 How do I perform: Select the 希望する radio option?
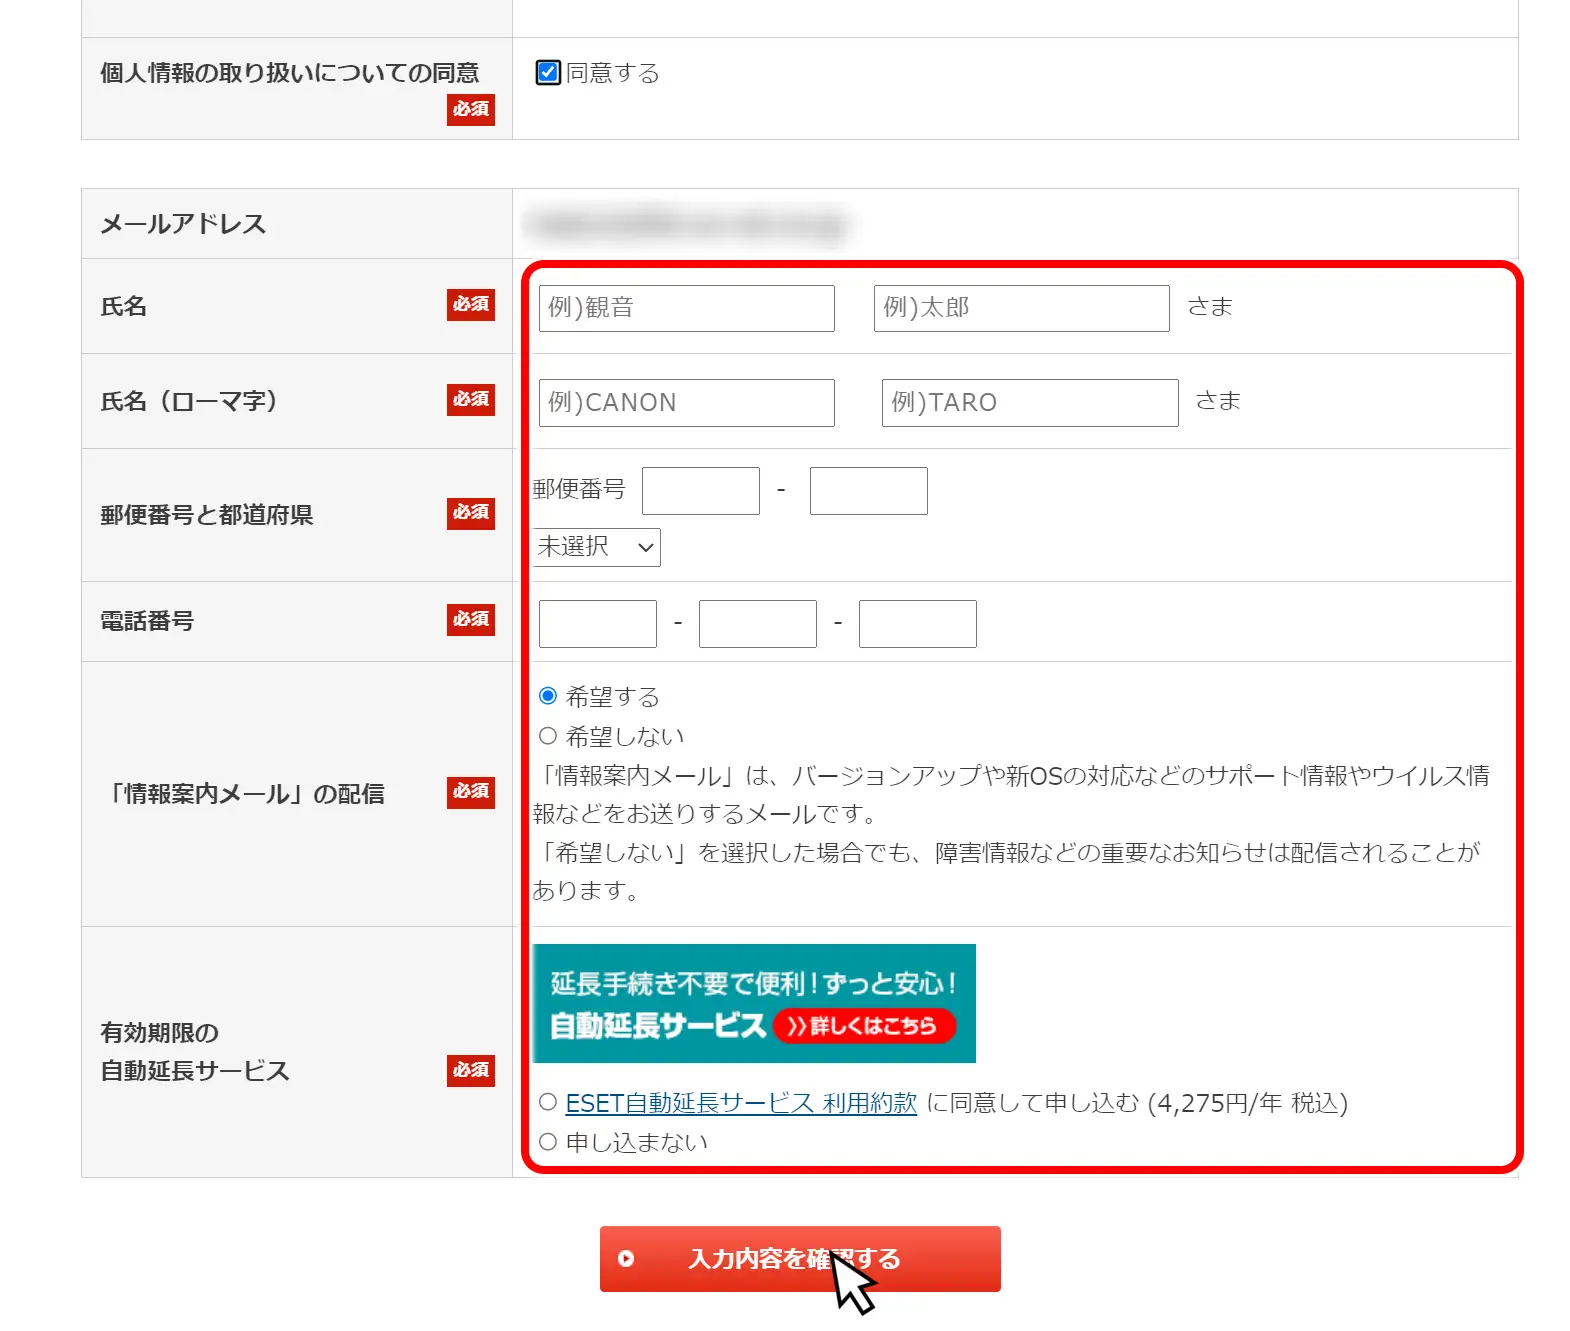[x=548, y=696]
